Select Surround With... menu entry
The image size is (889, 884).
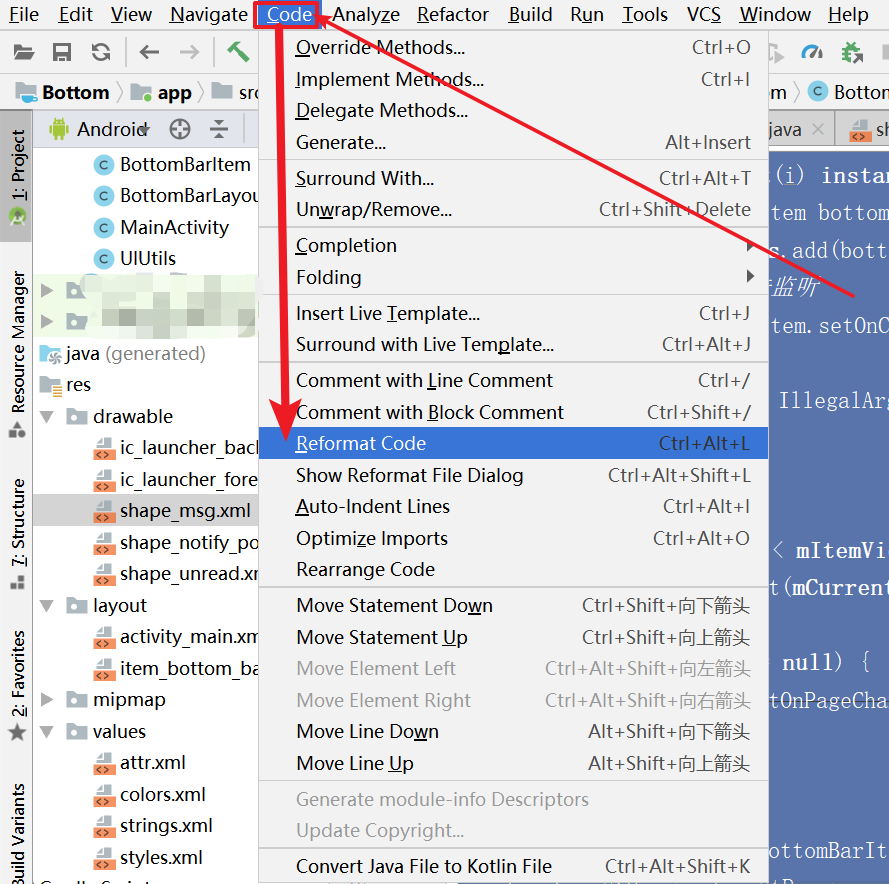coord(514,179)
